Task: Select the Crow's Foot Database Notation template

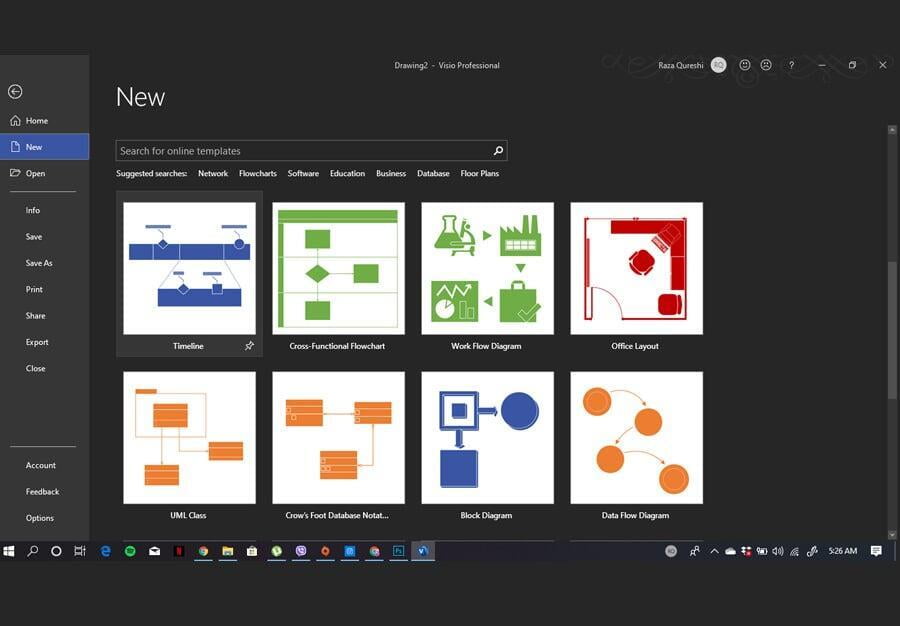Action: (339, 438)
